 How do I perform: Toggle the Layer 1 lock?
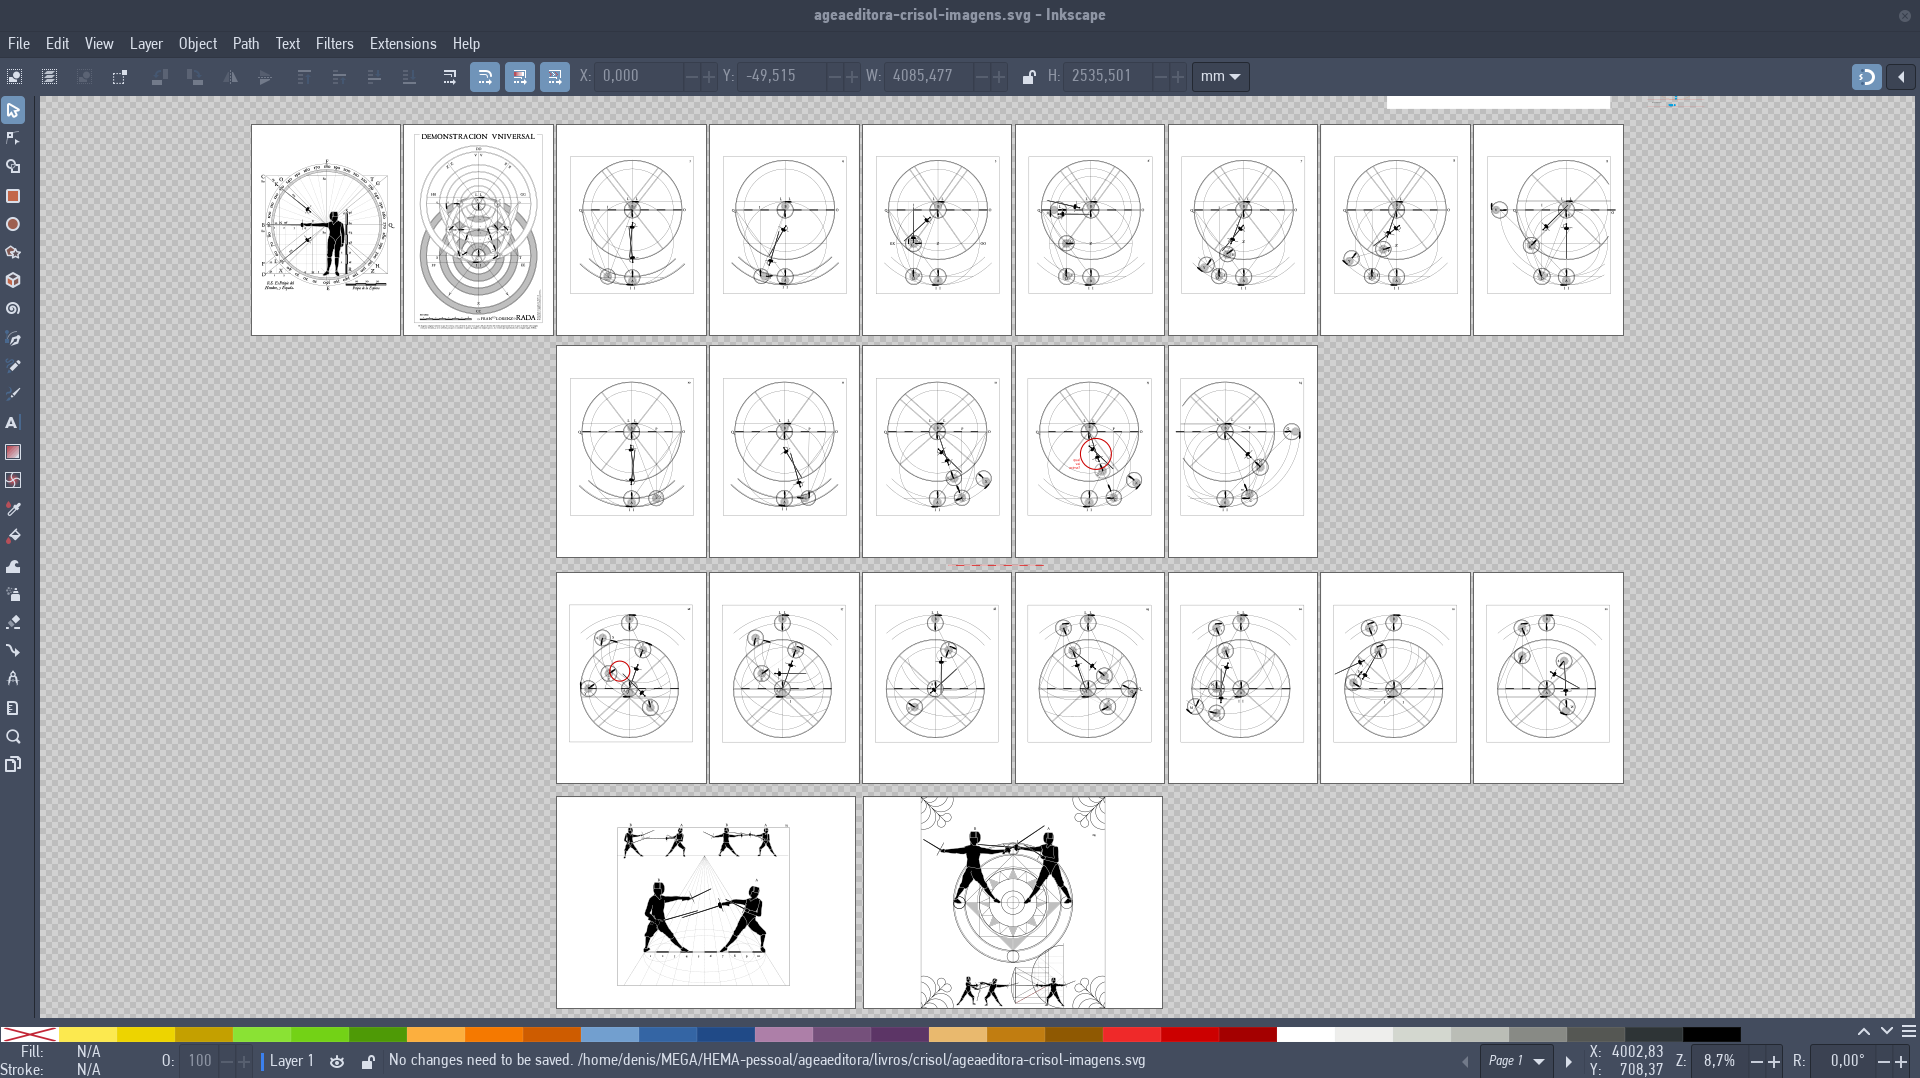368,1061
